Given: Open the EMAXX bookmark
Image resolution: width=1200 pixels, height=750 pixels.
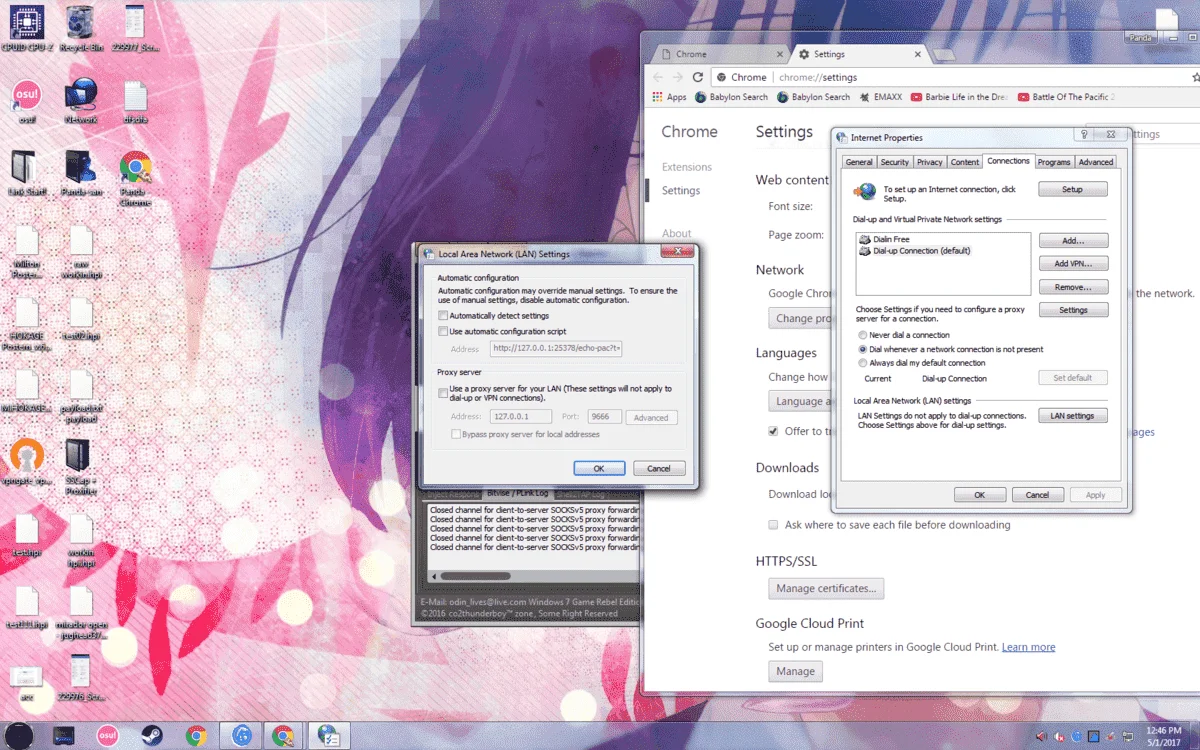Looking at the screenshot, I should (x=880, y=97).
